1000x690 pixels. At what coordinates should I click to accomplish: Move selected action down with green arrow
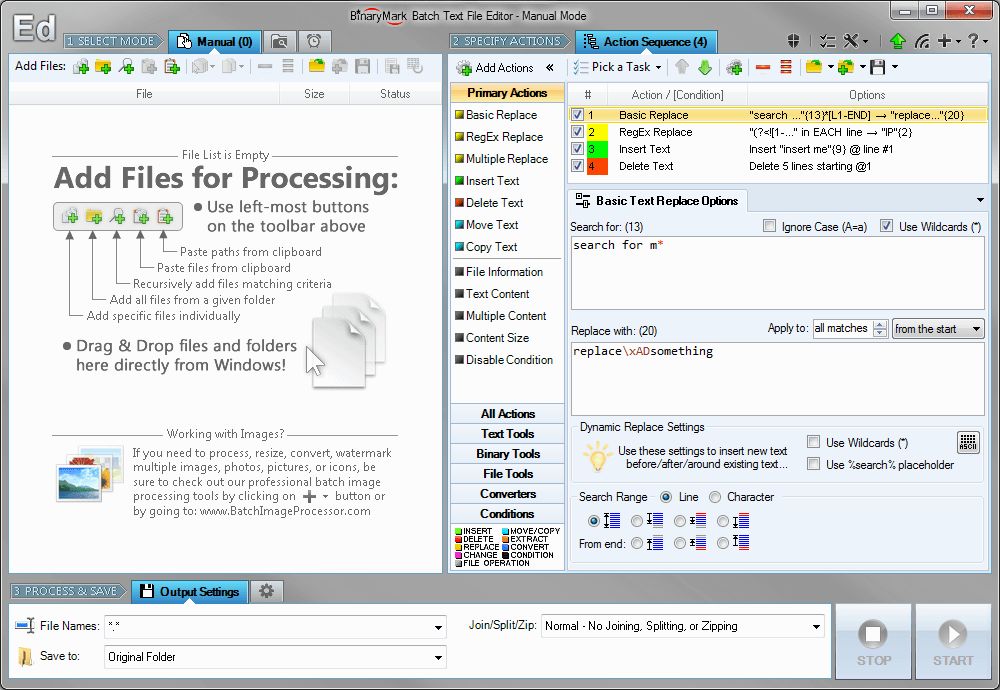click(x=705, y=67)
